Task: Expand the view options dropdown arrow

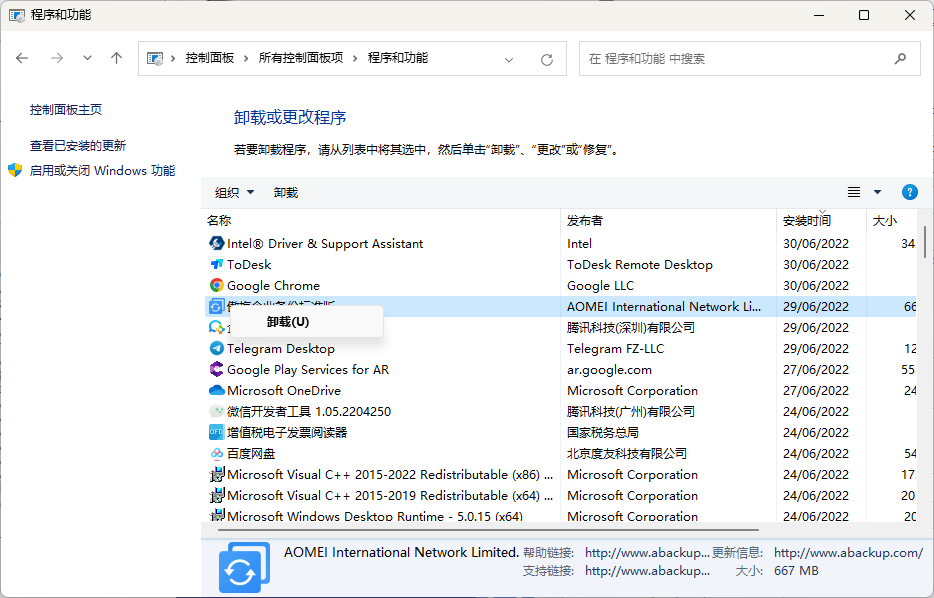Action: 878,192
